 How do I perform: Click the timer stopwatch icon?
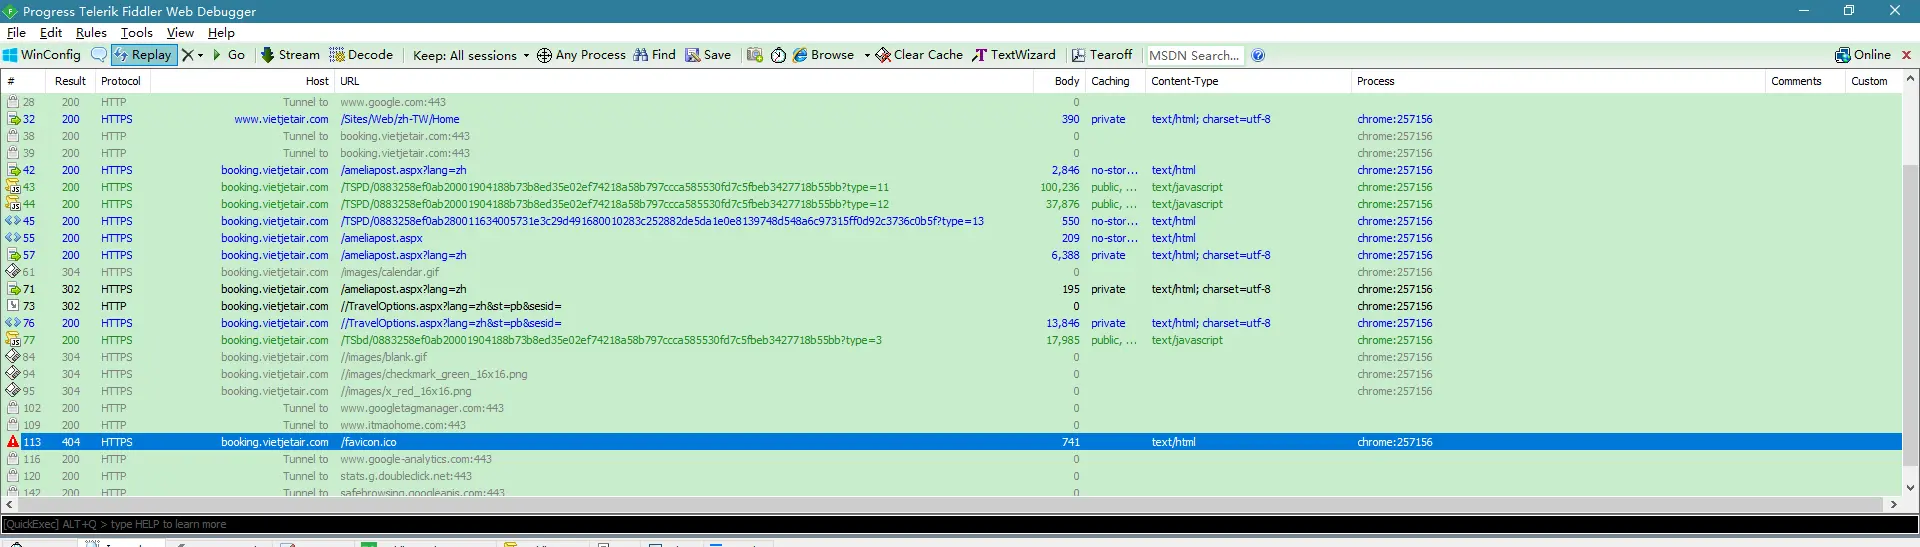[x=779, y=55]
